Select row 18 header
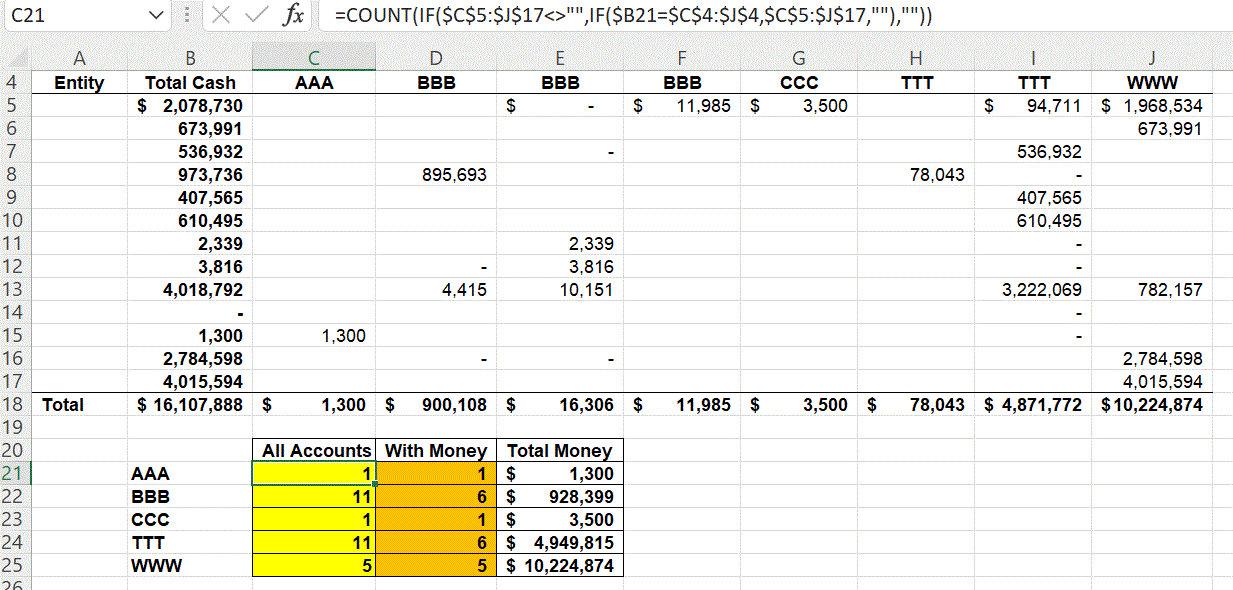 (15, 405)
